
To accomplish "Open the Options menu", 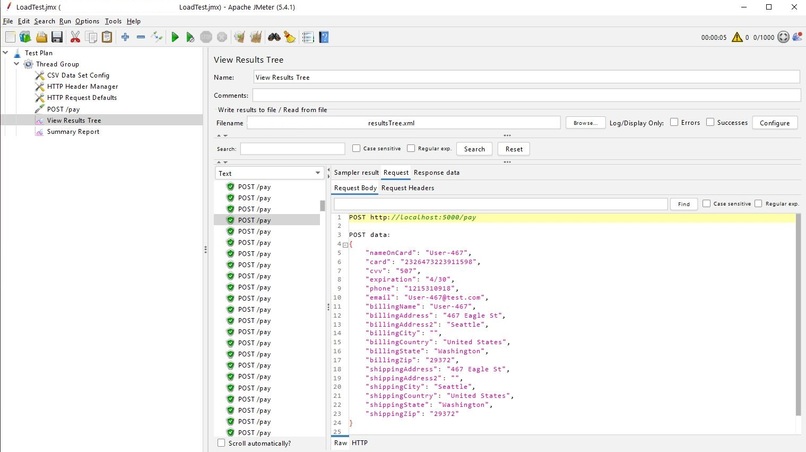I will (x=87, y=21).
